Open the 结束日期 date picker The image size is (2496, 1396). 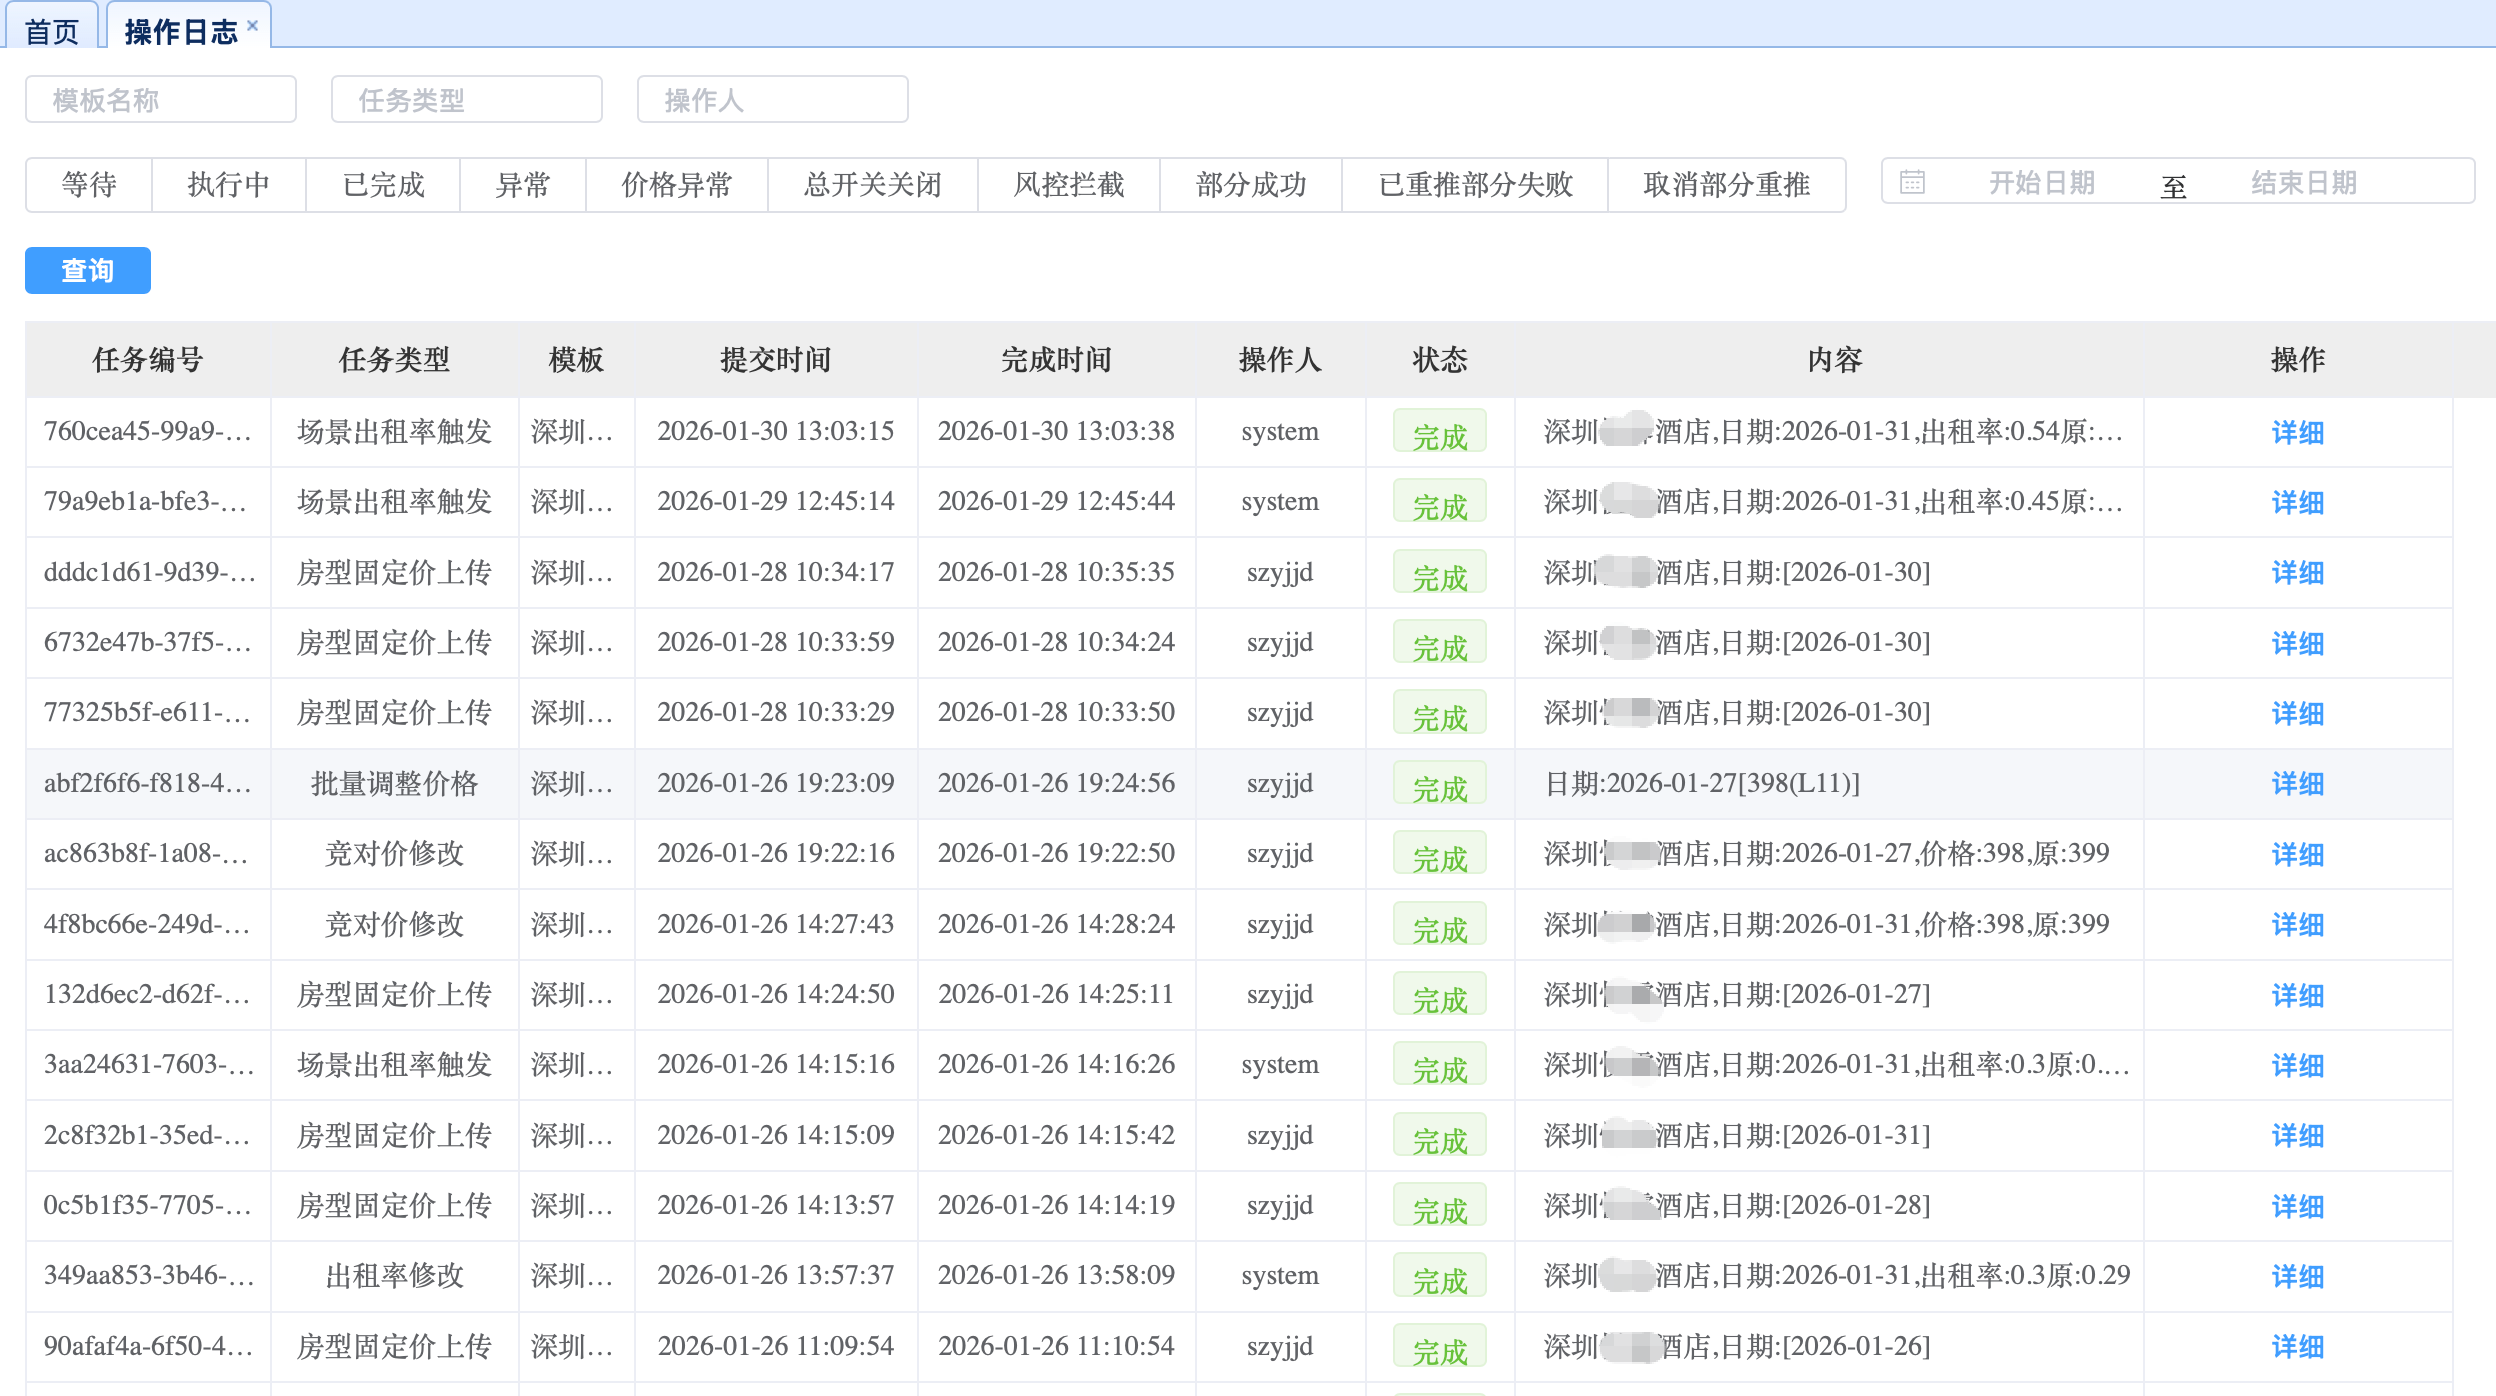point(2303,183)
